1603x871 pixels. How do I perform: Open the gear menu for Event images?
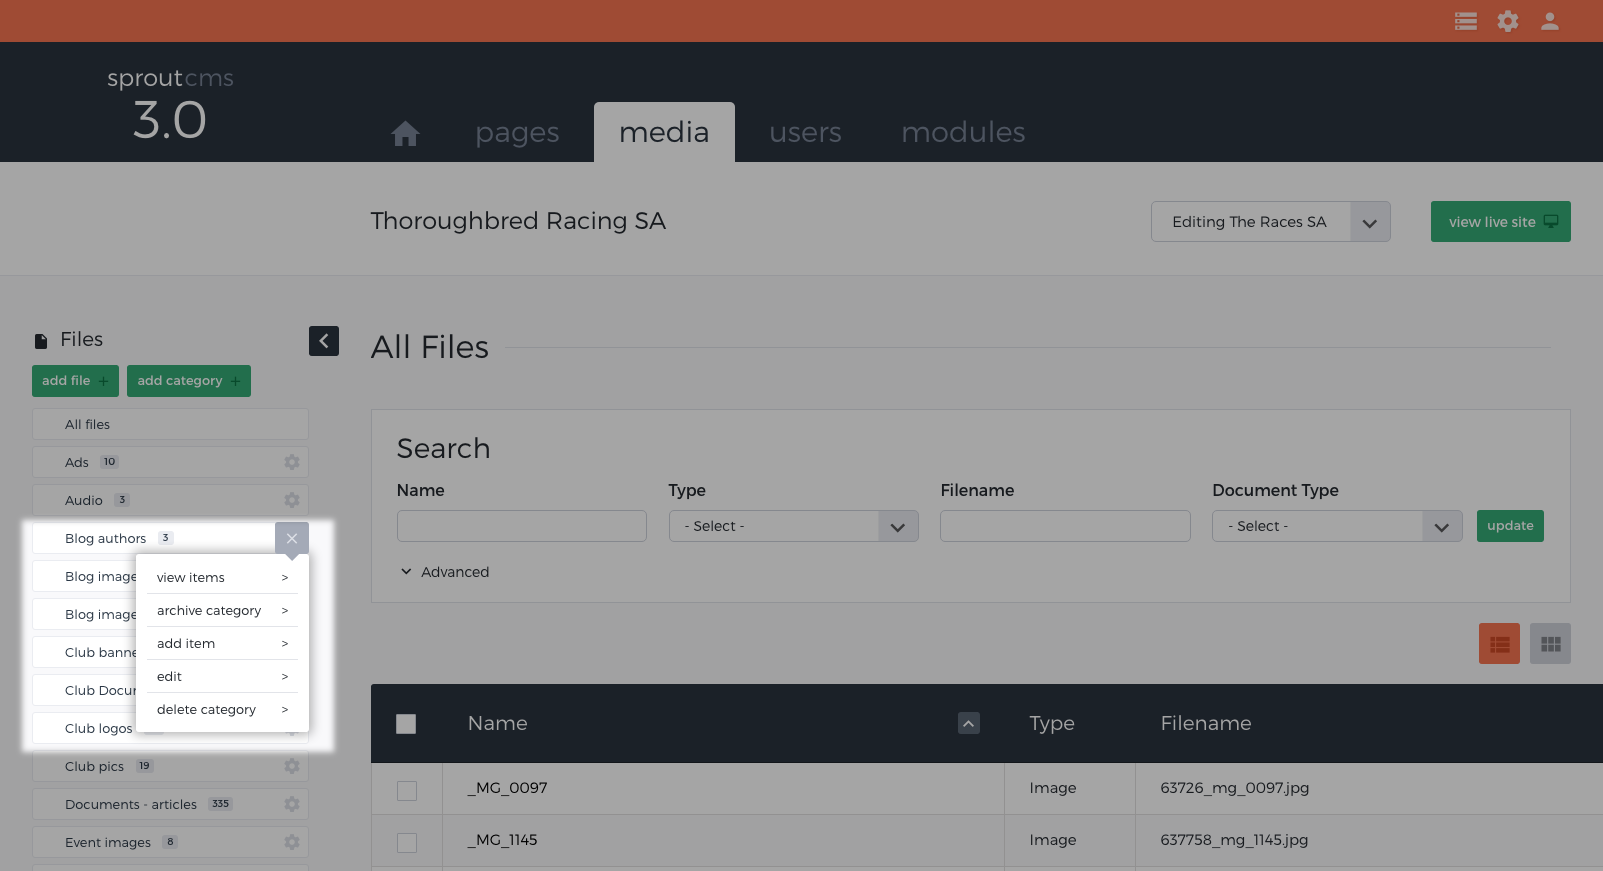tap(292, 842)
